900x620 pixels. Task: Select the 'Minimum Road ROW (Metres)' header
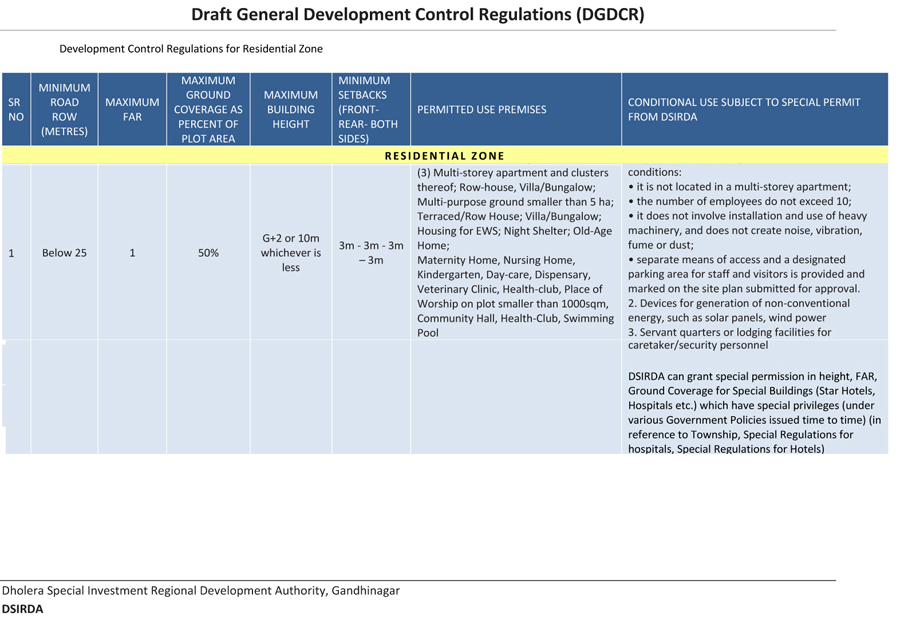(64, 109)
